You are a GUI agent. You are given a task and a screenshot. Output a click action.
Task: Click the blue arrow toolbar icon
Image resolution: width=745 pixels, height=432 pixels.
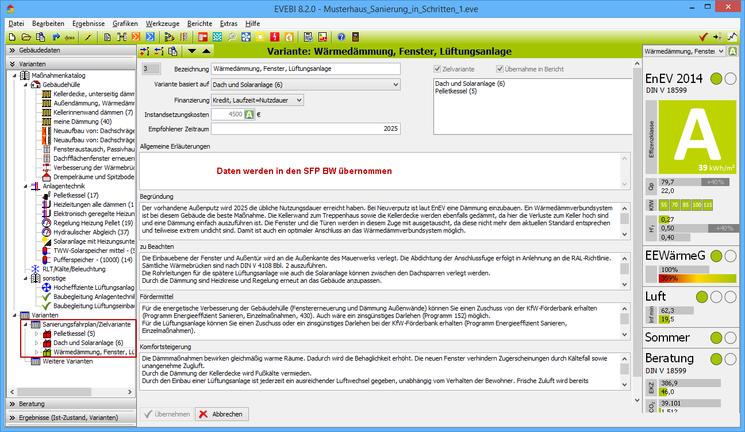(x=56, y=37)
